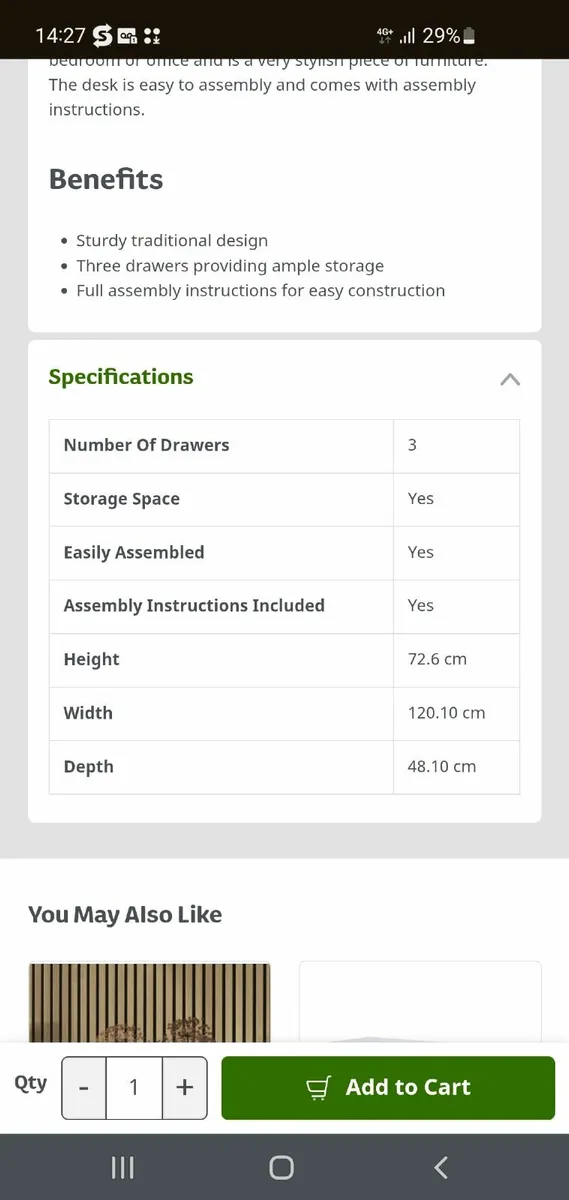Collapse the Specifications section chevron
Viewport: 569px width, 1200px height.
(x=510, y=379)
